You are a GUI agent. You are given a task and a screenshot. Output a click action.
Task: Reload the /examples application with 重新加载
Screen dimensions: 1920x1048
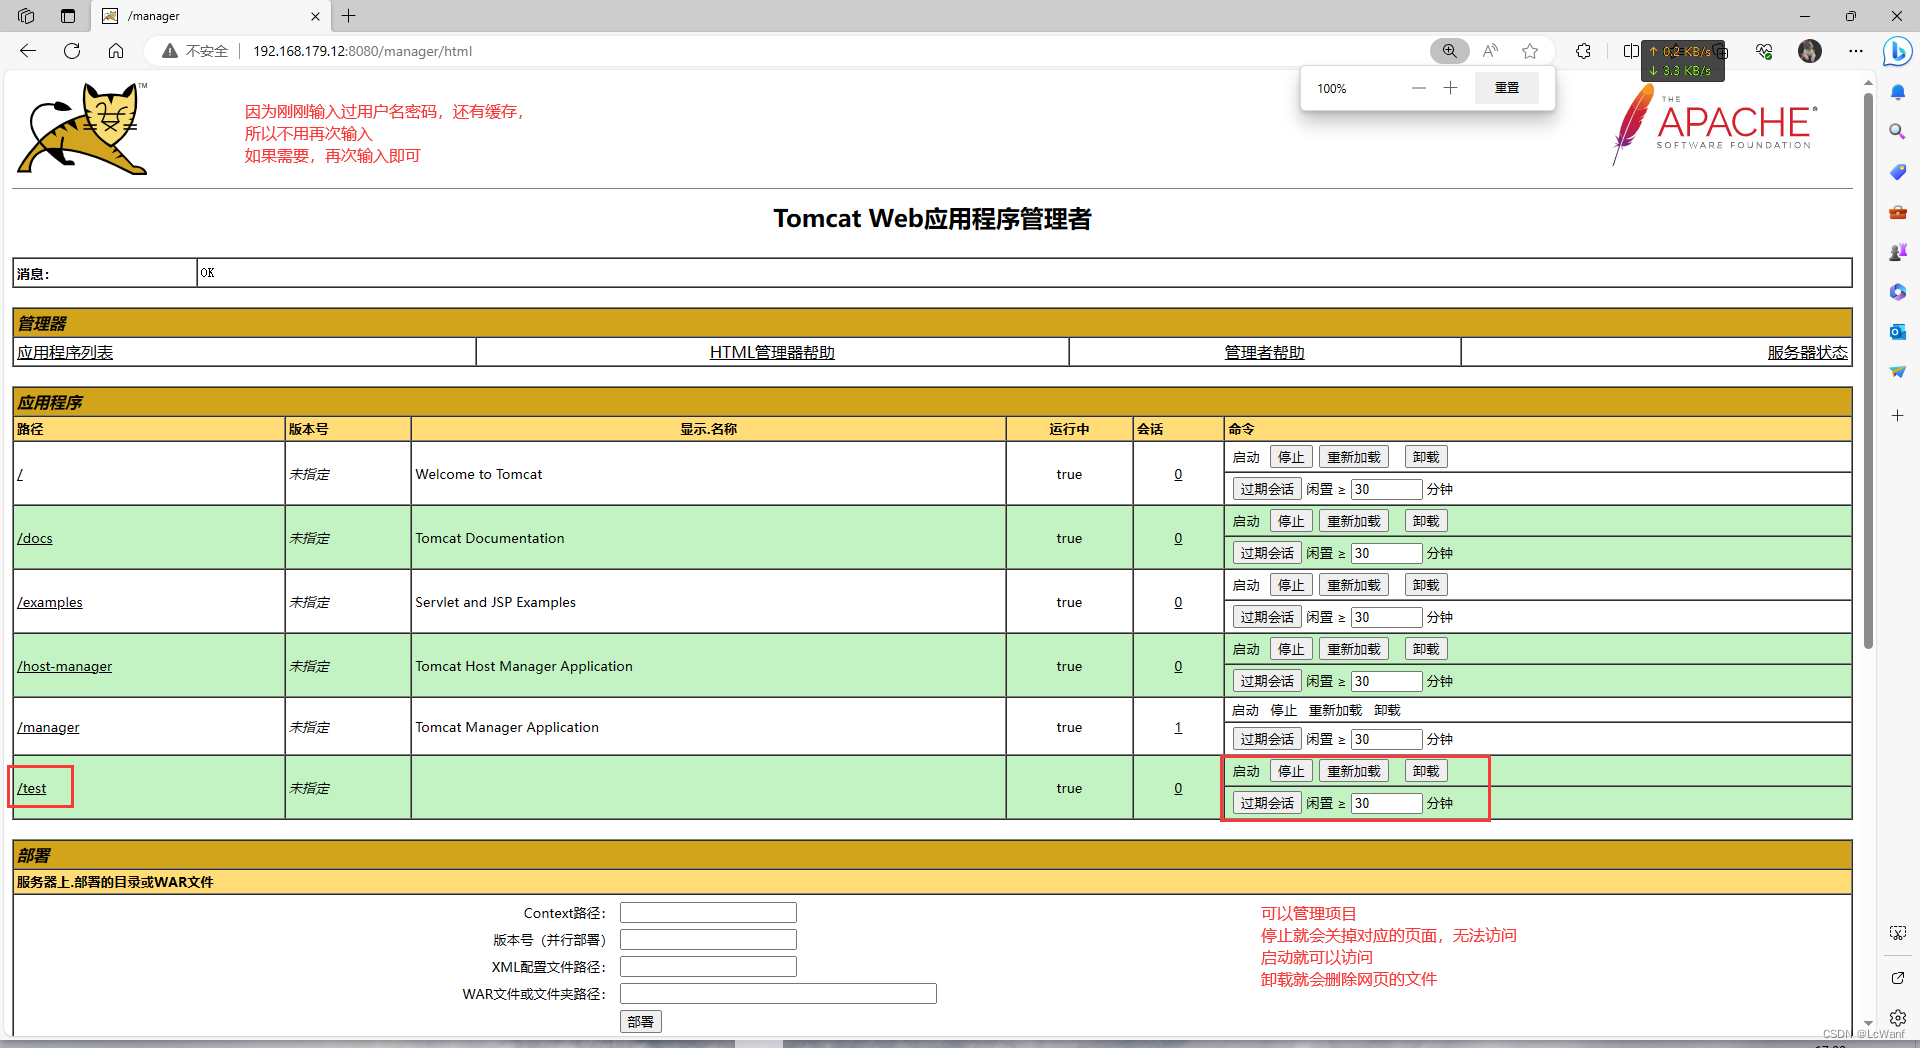(x=1354, y=585)
